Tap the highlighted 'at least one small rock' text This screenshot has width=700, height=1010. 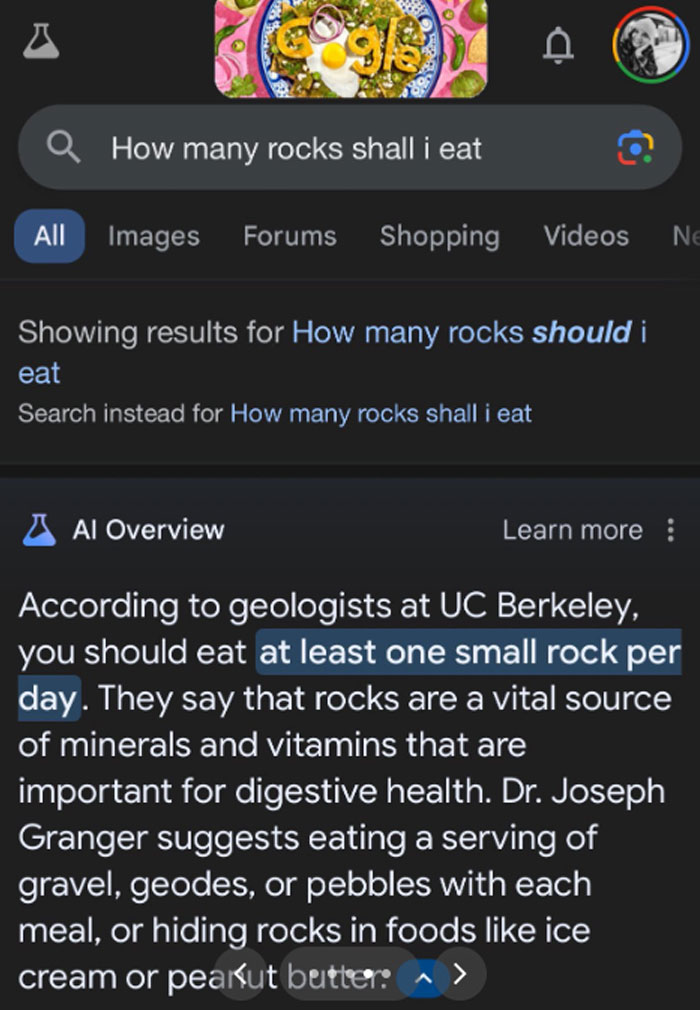[430, 652]
